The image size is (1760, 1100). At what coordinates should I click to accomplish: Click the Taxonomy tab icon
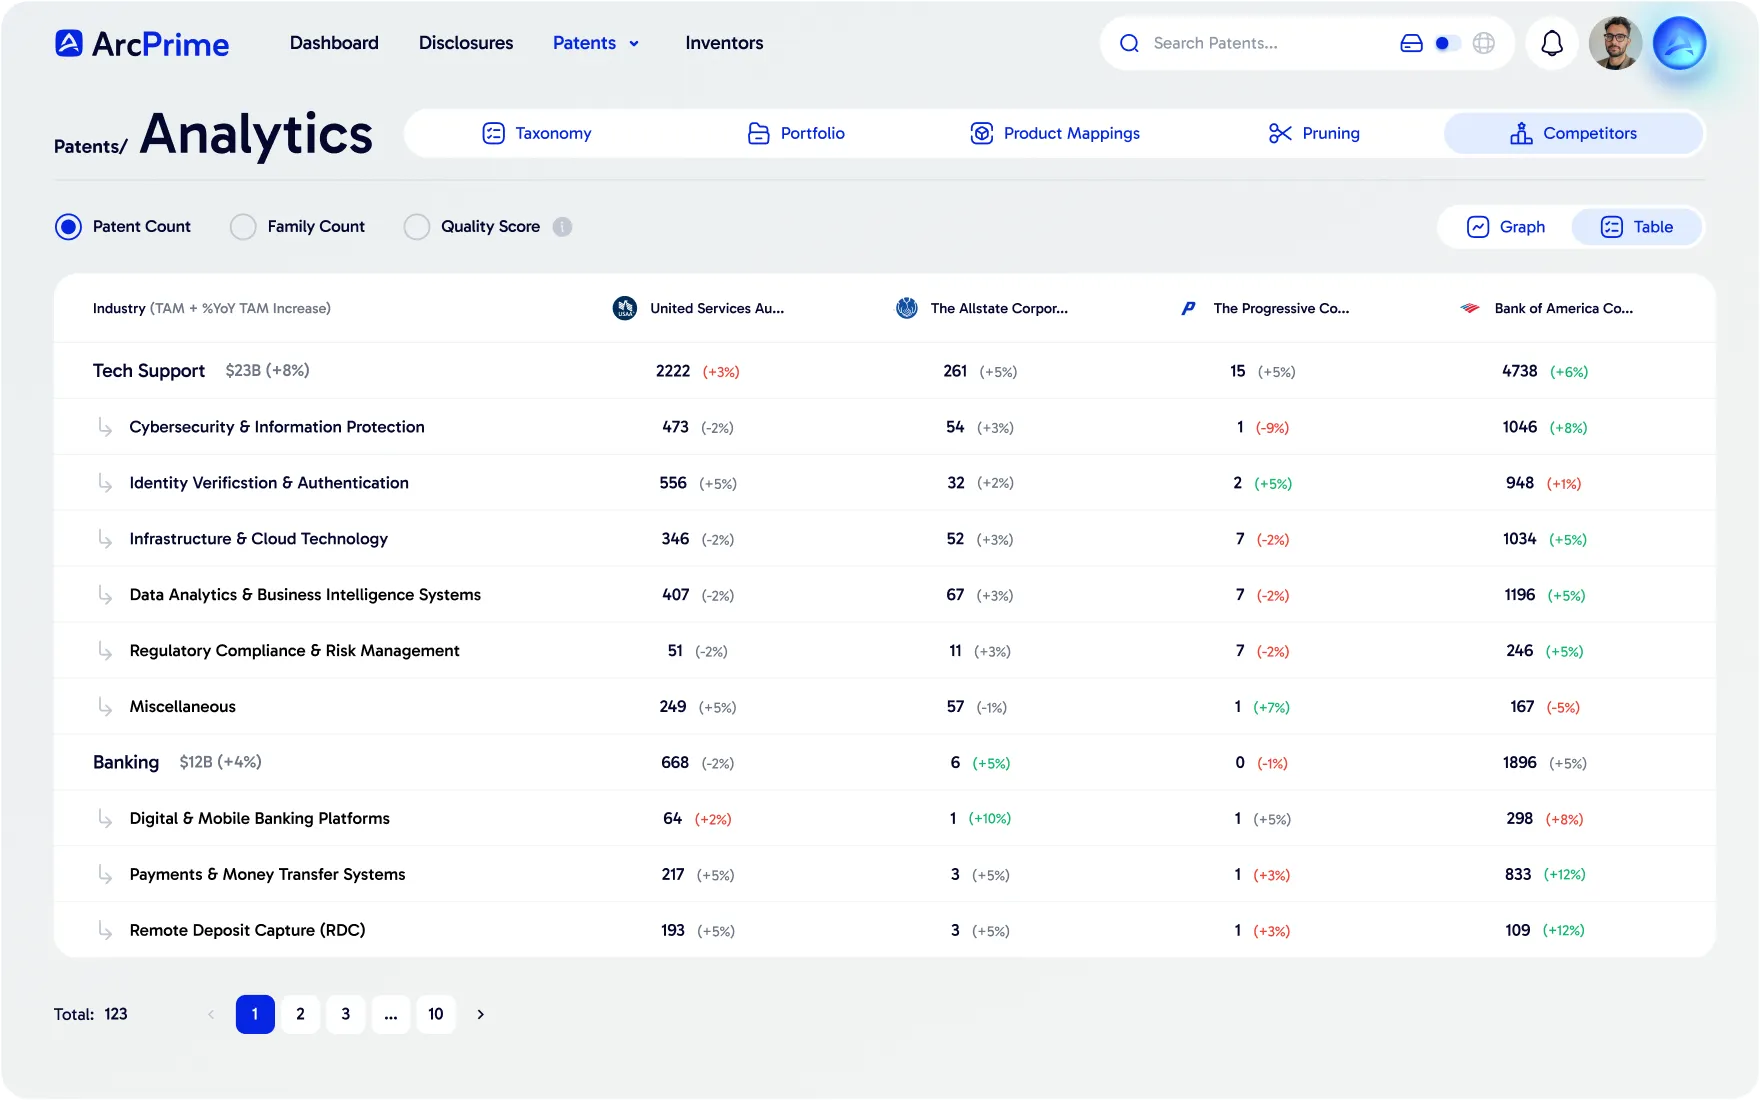pyautogui.click(x=494, y=133)
